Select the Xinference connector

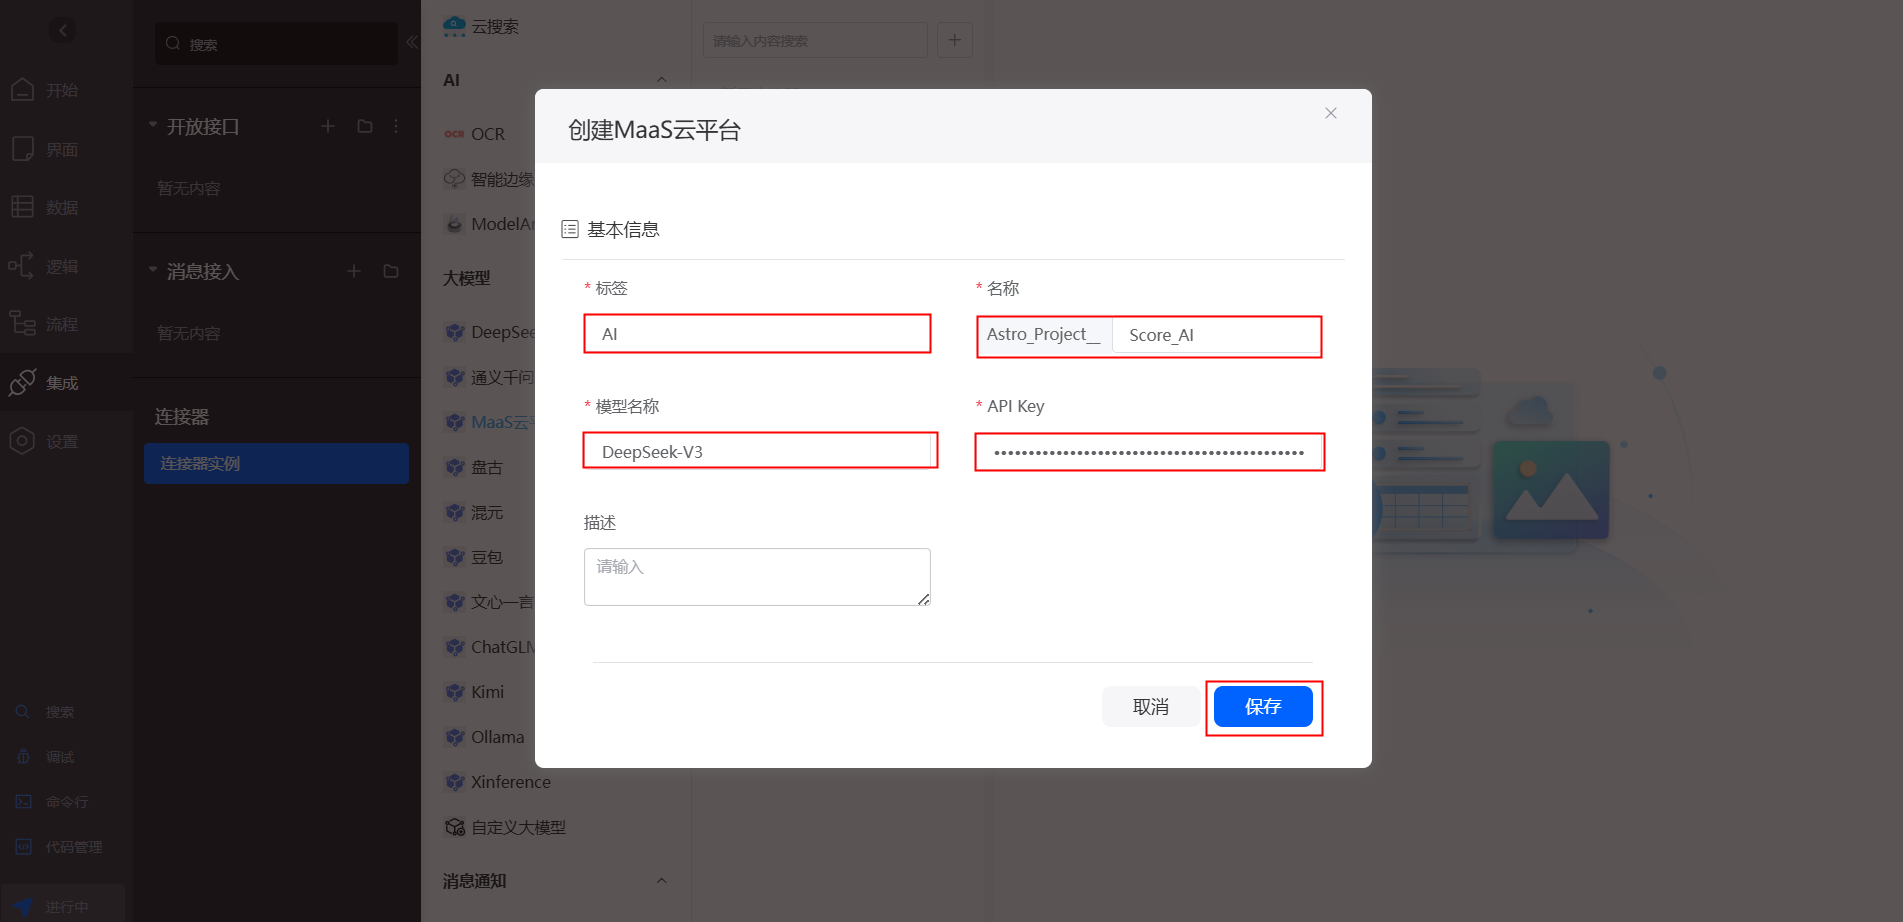498,782
